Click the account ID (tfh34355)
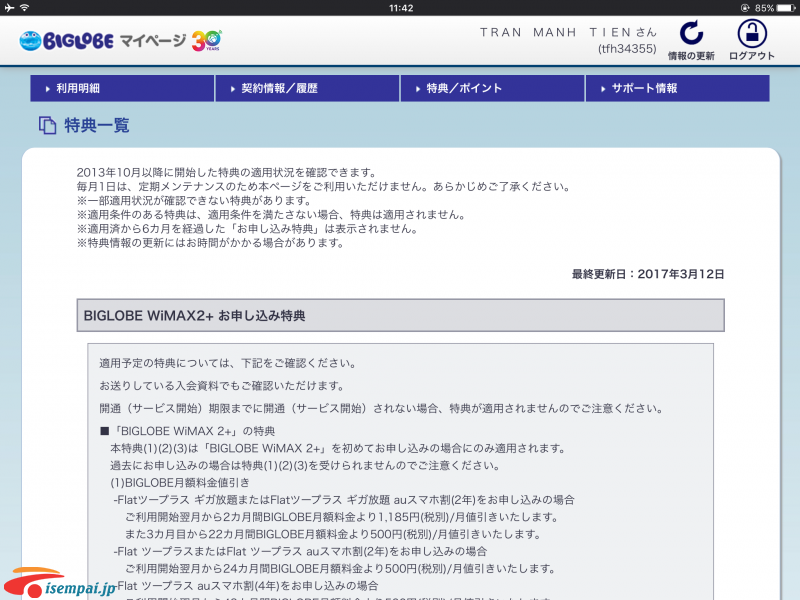Screen dimensions: 800x600 (627, 48)
